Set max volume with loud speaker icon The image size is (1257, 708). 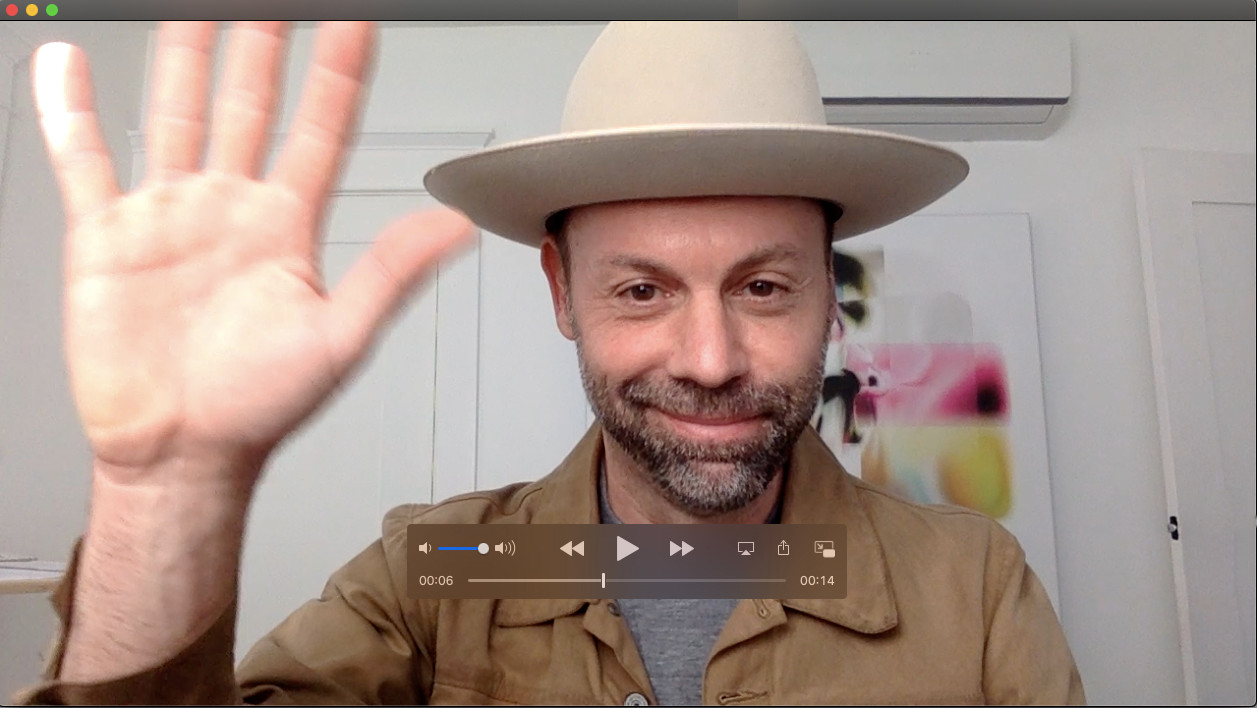pos(505,548)
